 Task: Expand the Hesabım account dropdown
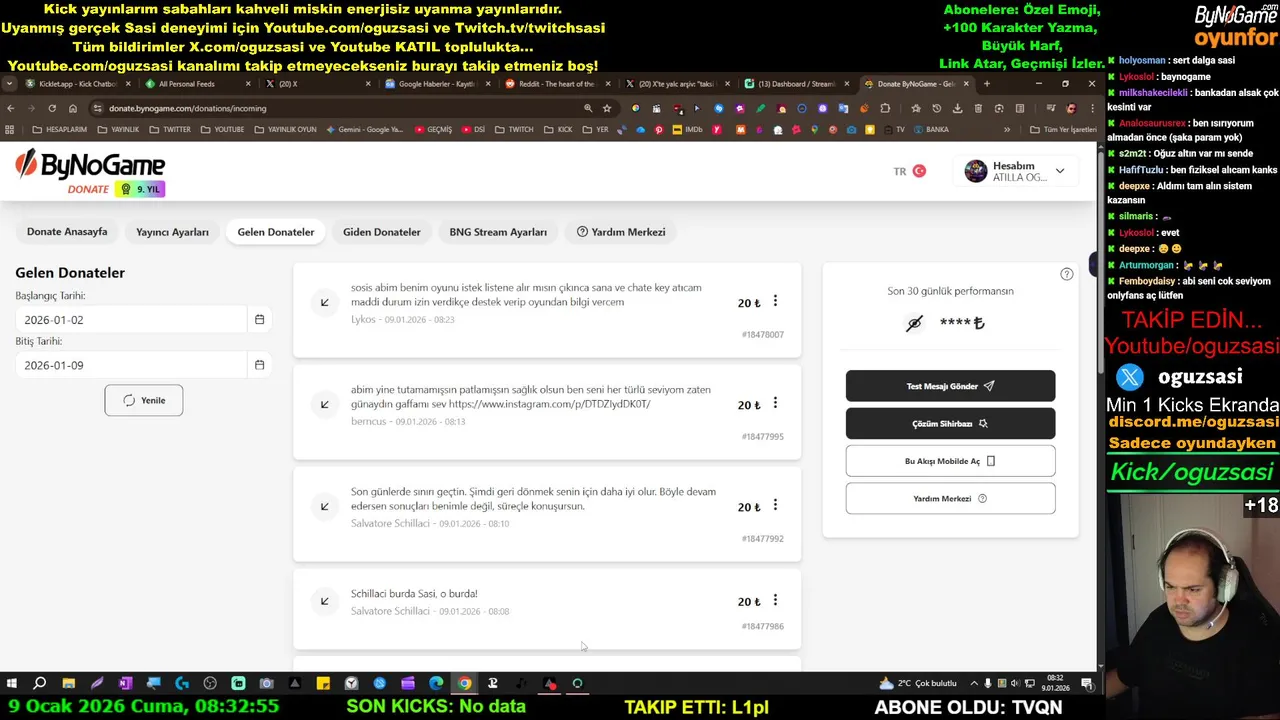[x=1060, y=171]
